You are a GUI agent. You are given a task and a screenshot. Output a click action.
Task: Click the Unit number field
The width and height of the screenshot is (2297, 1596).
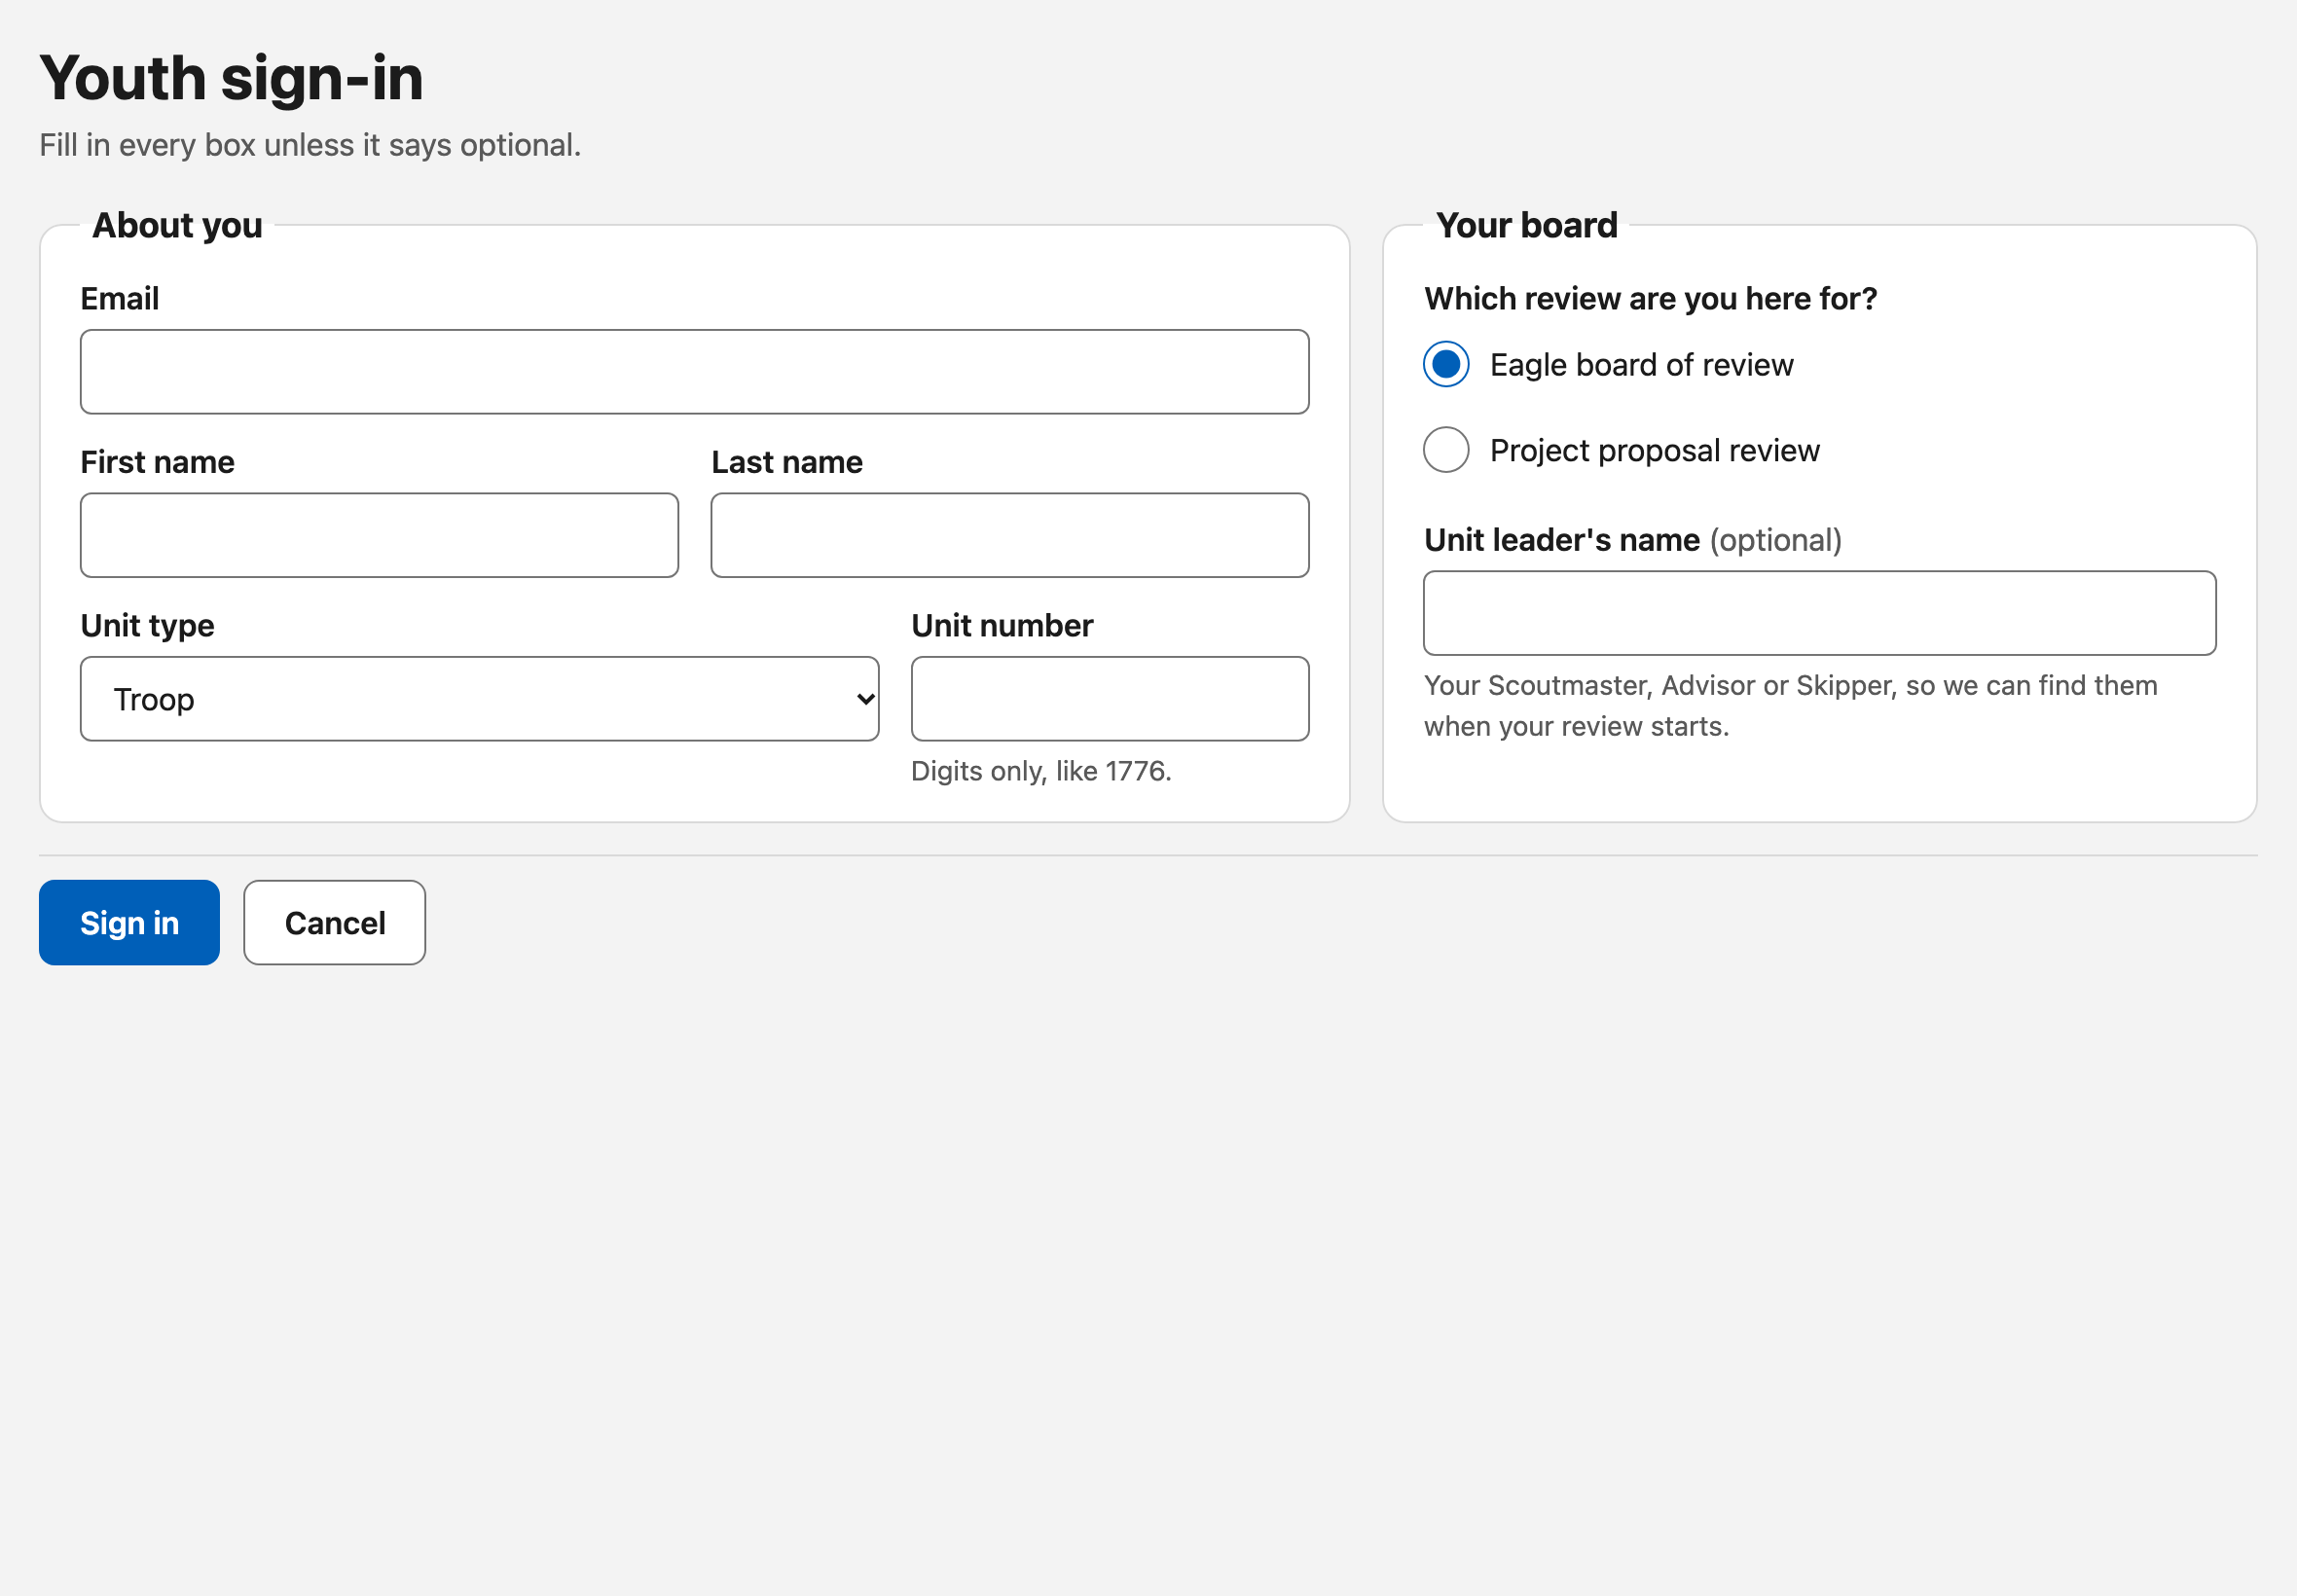tap(1109, 699)
